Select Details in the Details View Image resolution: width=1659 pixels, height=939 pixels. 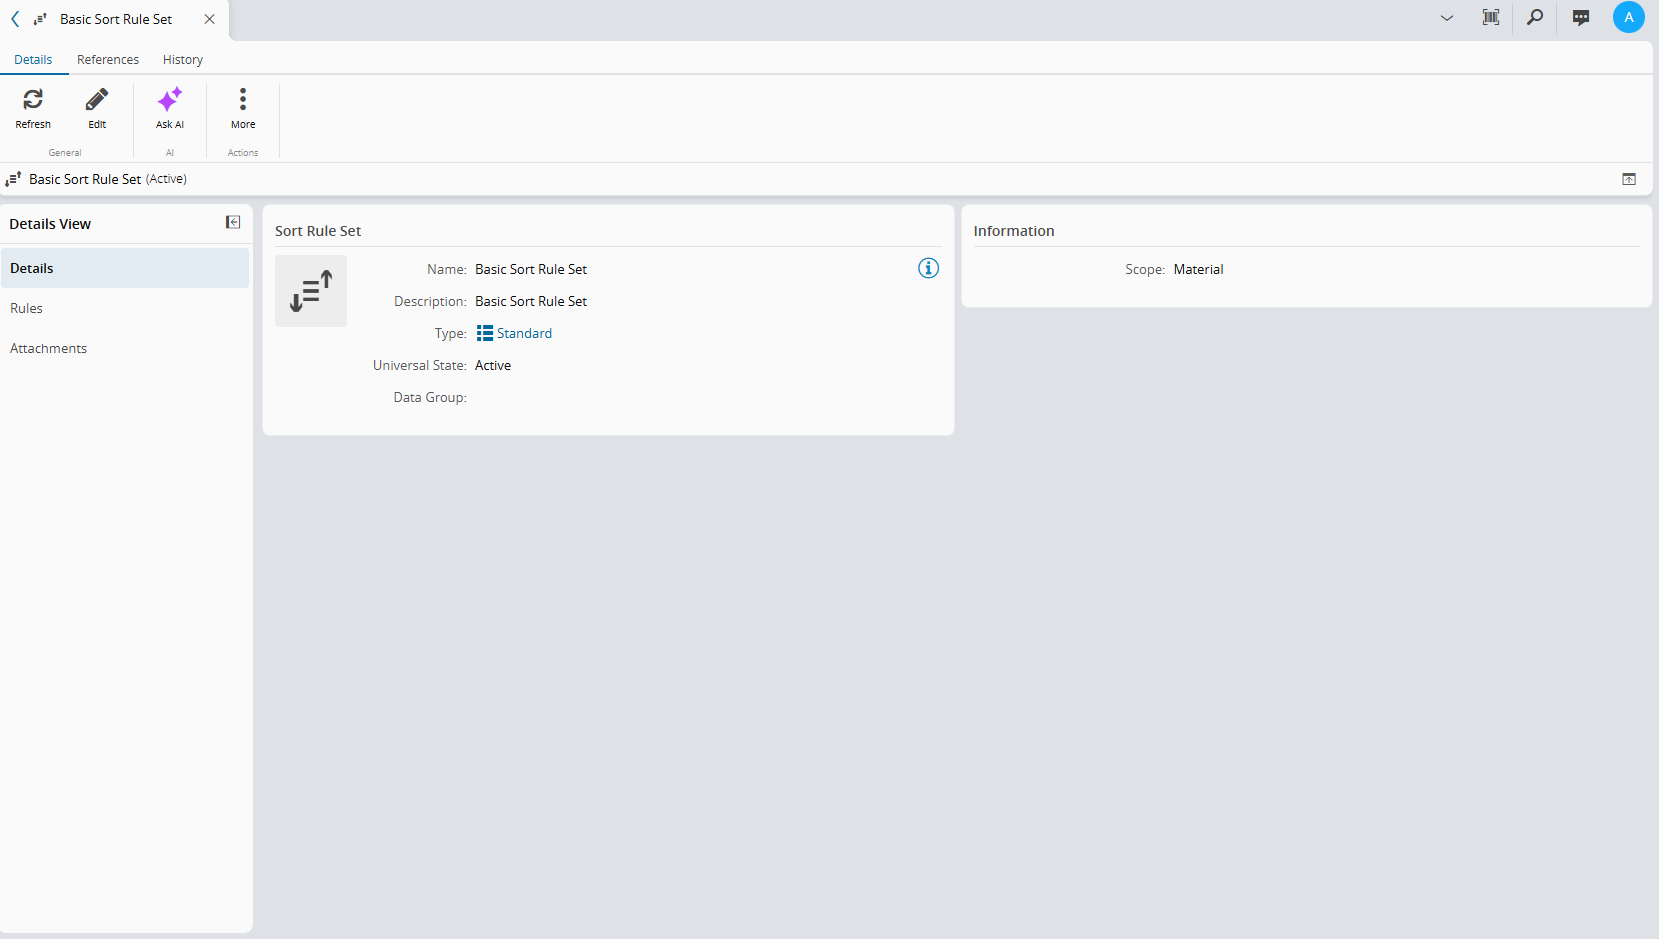(x=125, y=268)
